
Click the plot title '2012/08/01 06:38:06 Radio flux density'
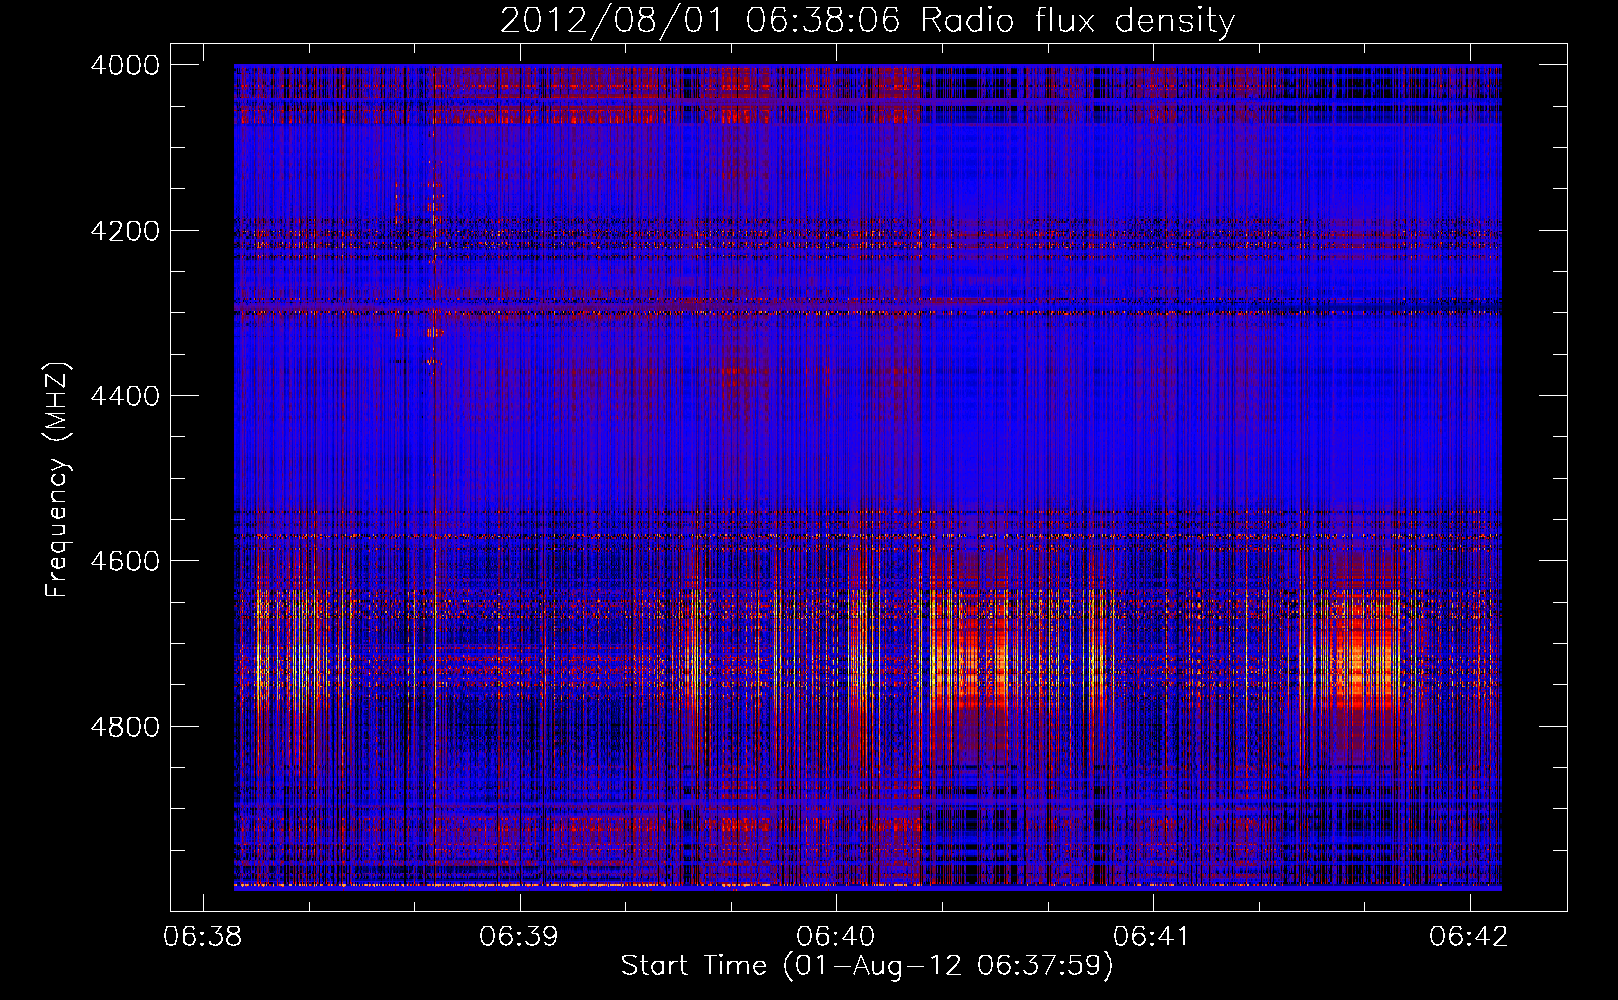tap(867, 20)
